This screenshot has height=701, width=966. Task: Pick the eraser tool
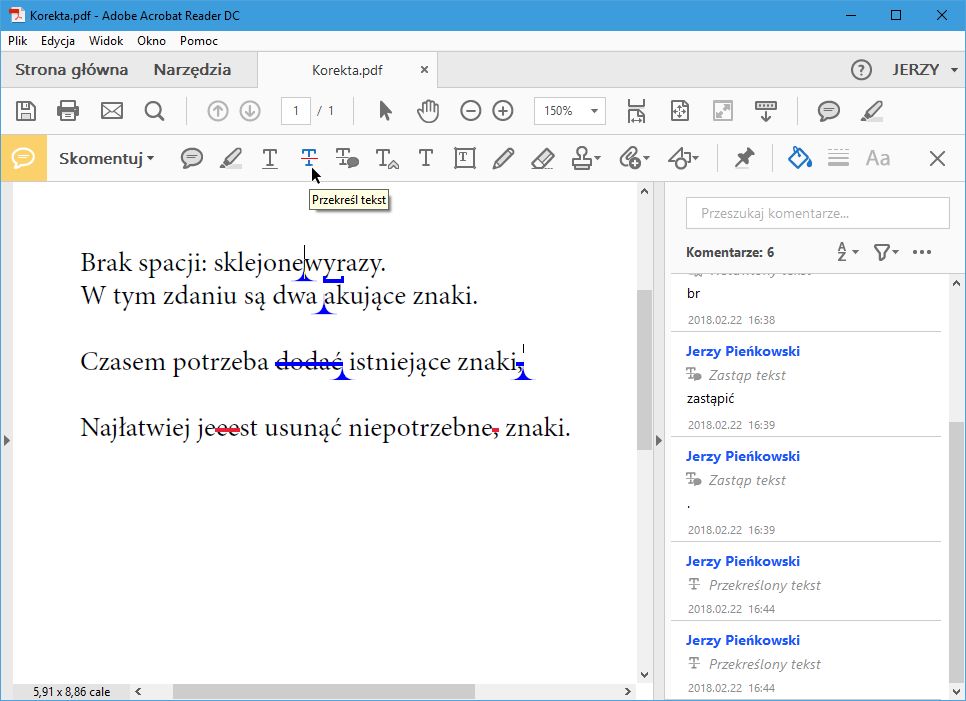pos(541,158)
